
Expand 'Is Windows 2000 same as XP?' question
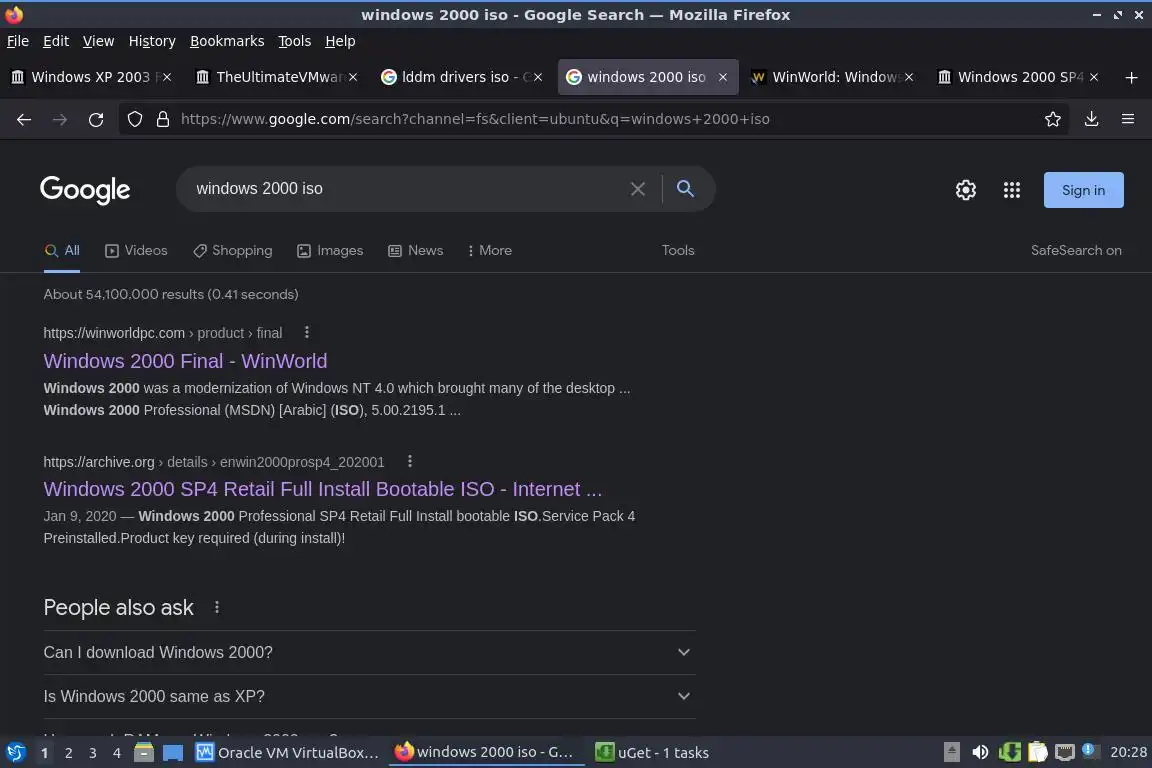pos(370,697)
